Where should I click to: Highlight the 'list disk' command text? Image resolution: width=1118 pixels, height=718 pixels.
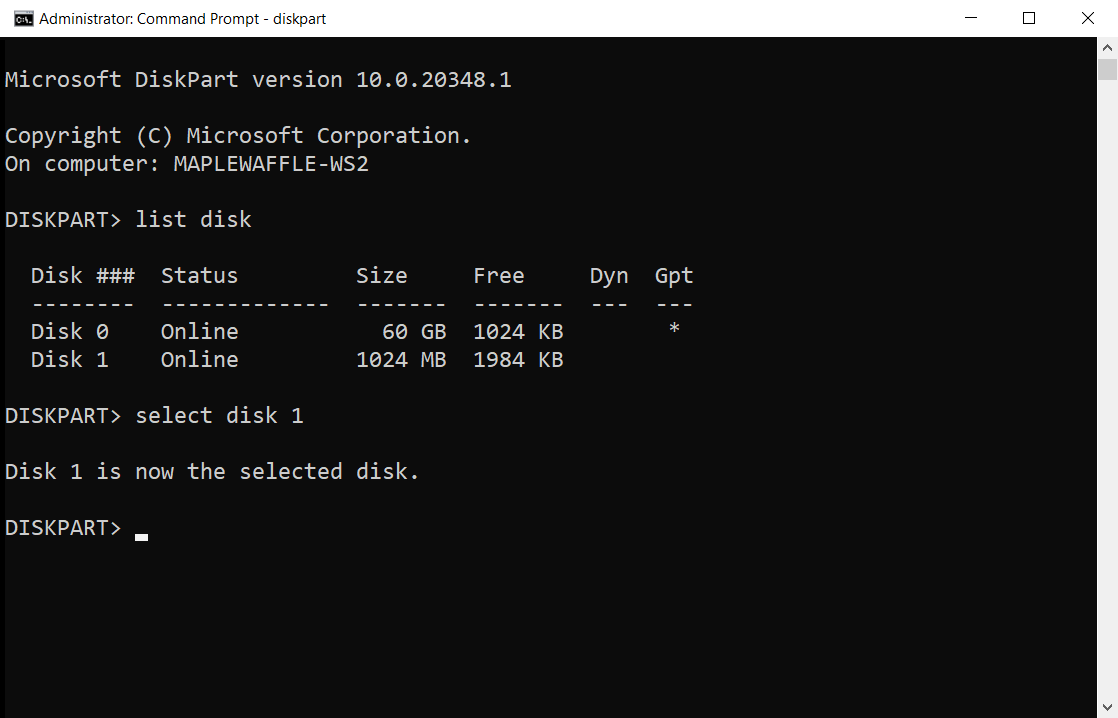[x=193, y=219]
